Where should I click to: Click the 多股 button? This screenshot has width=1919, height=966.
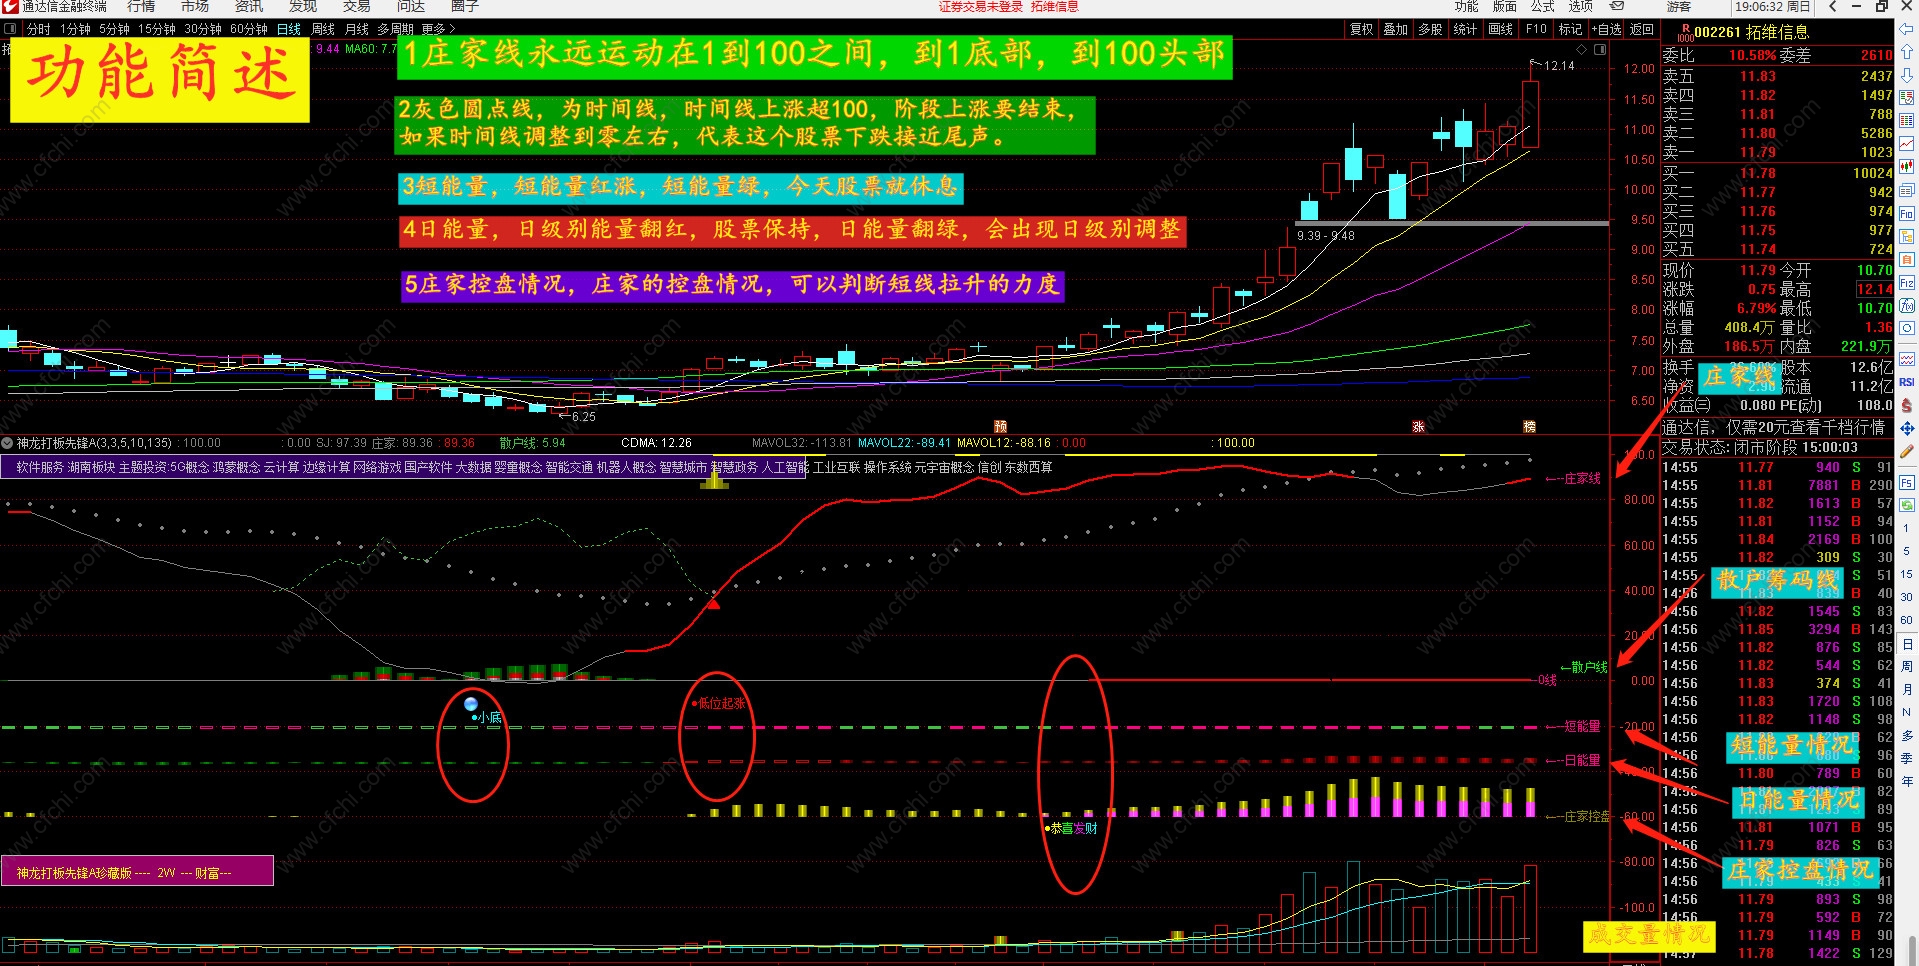pyautogui.click(x=1430, y=29)
